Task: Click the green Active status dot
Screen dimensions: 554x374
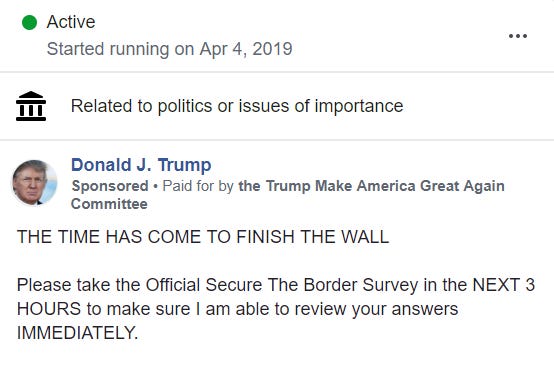Action: (x=29, y=23)
